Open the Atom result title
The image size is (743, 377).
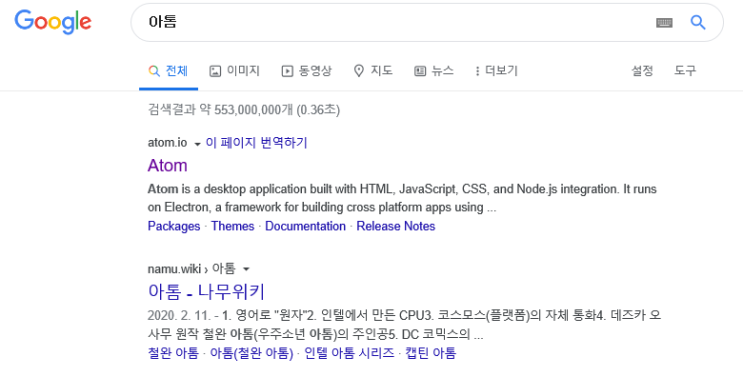[x=167, y=165]
